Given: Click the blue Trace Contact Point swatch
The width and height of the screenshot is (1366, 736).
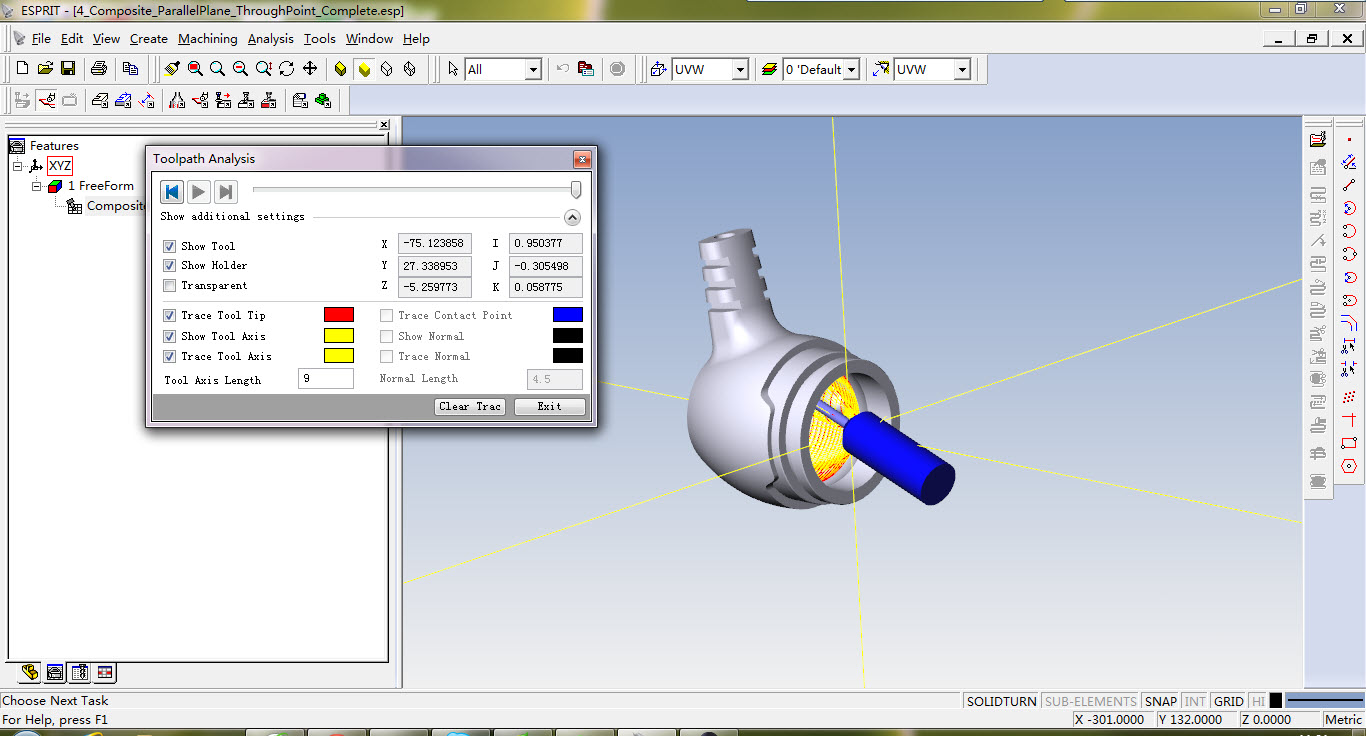Looking at the screenshot, I should [x=568, y=315].
